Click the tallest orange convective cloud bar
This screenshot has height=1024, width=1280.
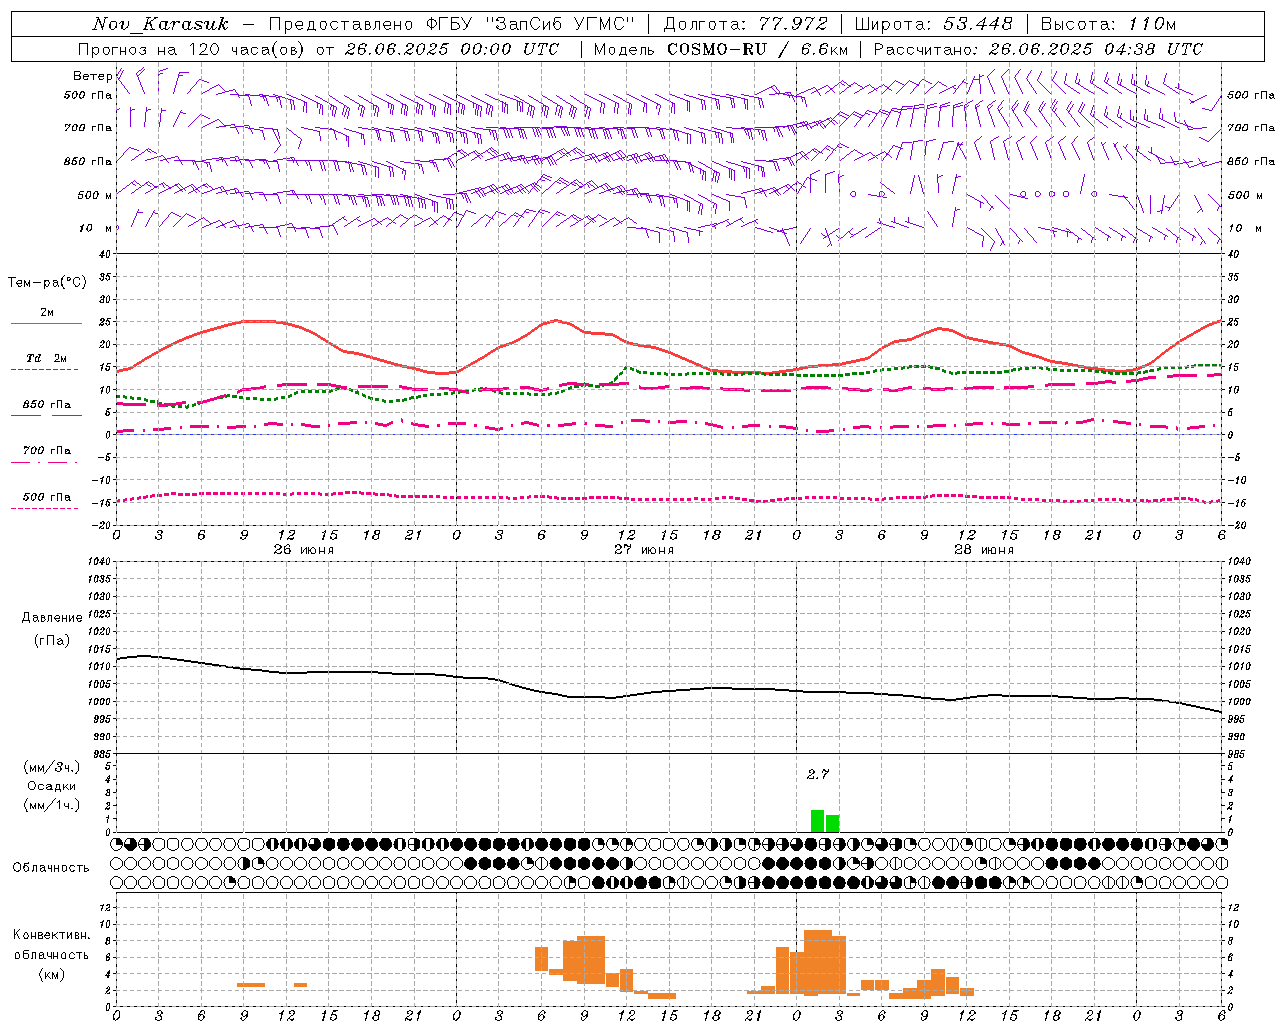(818, 962)
